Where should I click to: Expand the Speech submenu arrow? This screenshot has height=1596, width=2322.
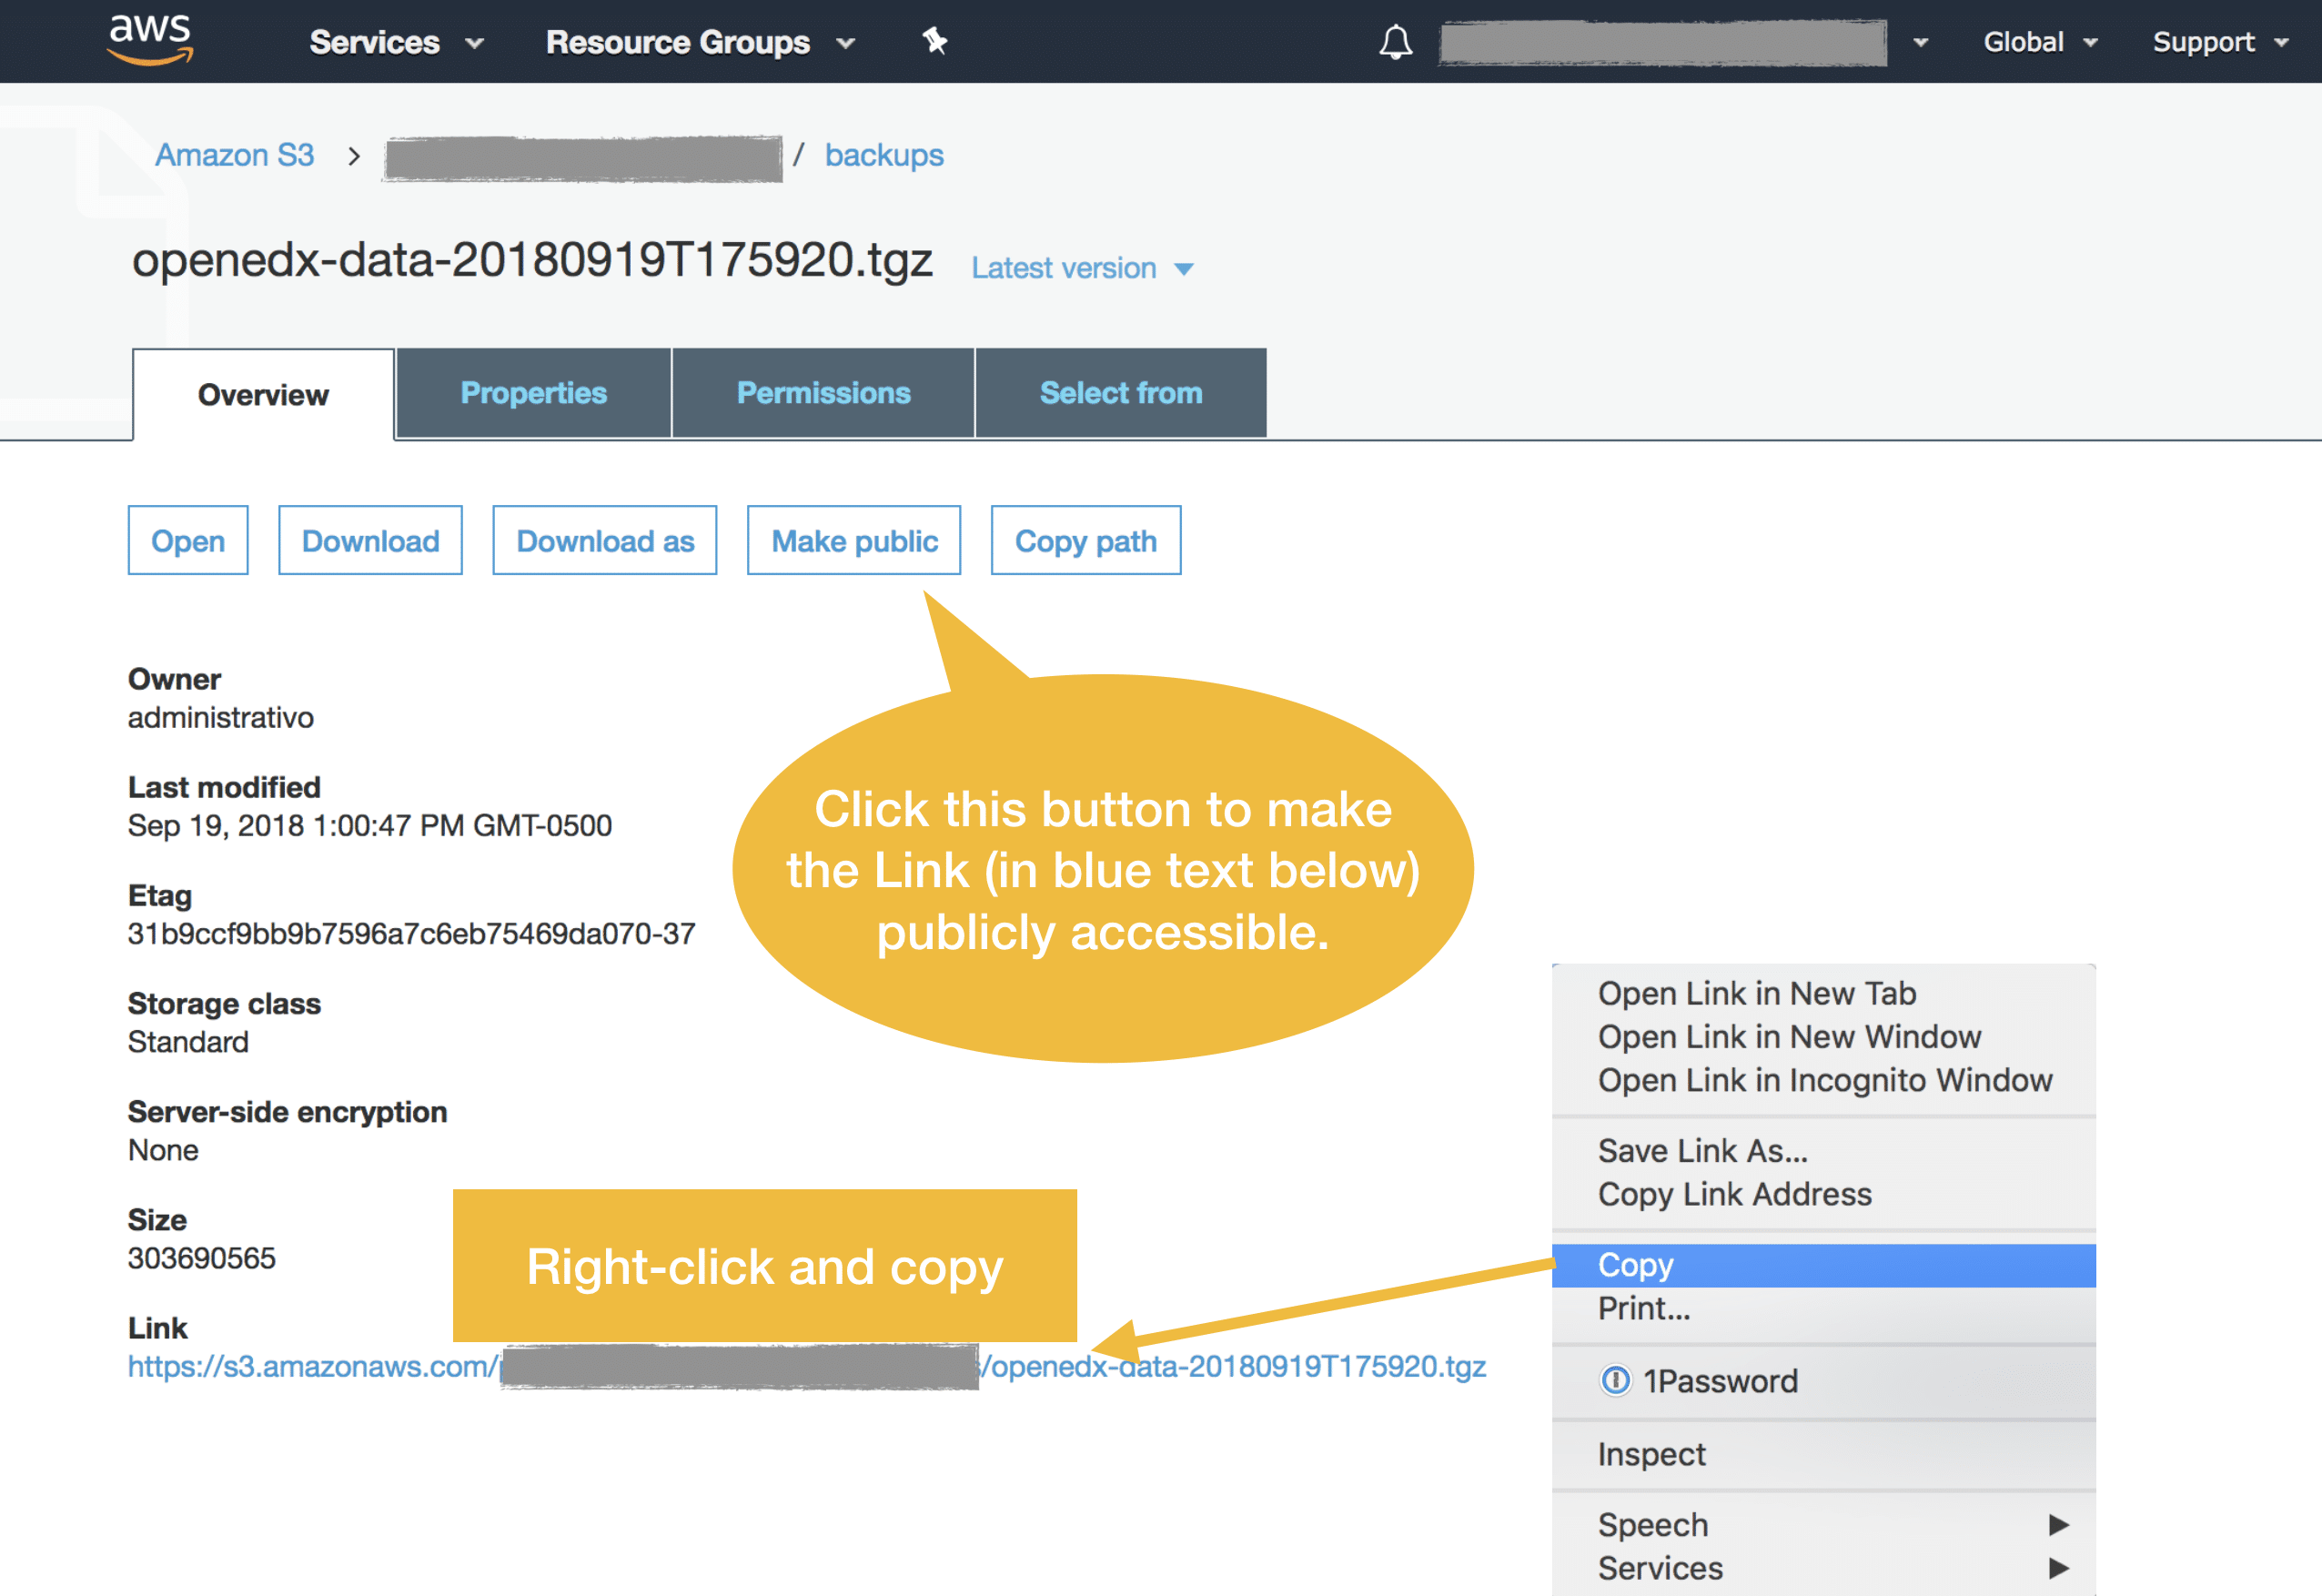pyautogui.click(x=2058, y=1524)
